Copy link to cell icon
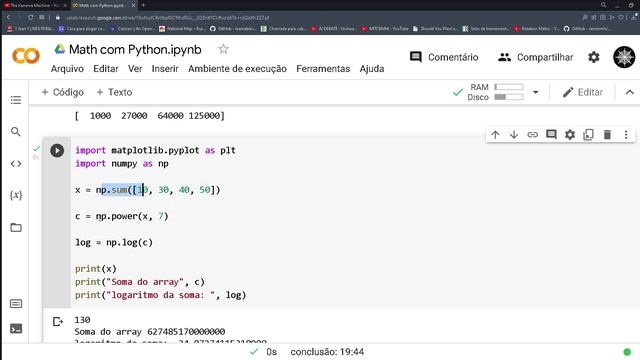The height and width of the screenshot is (360, 640). (x=532, y=135)
